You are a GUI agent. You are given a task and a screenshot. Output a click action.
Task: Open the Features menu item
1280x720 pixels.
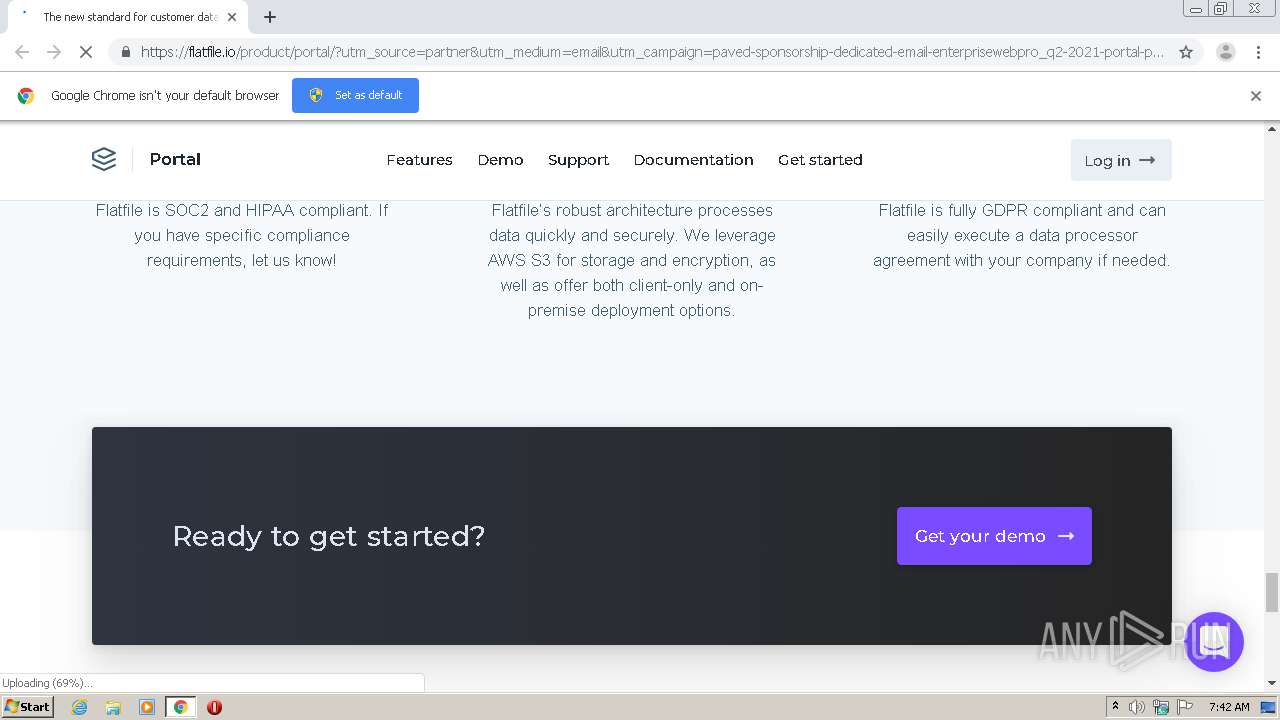419,160
